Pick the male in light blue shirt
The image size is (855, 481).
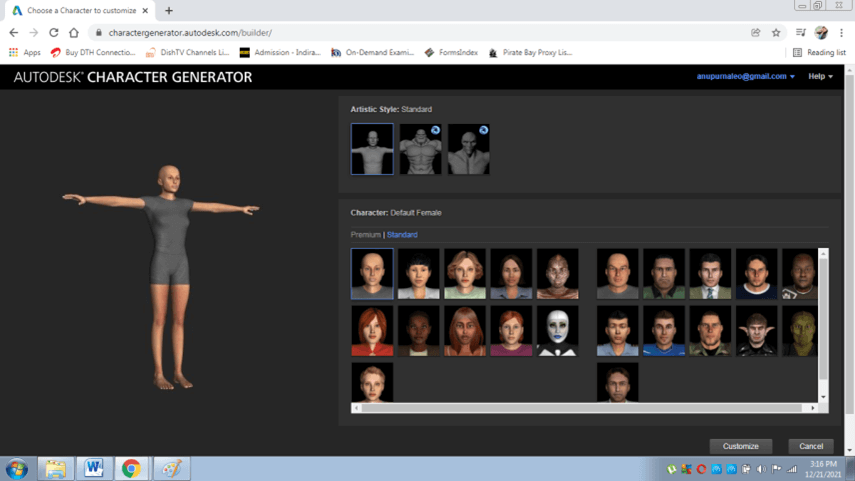[617, 331]
